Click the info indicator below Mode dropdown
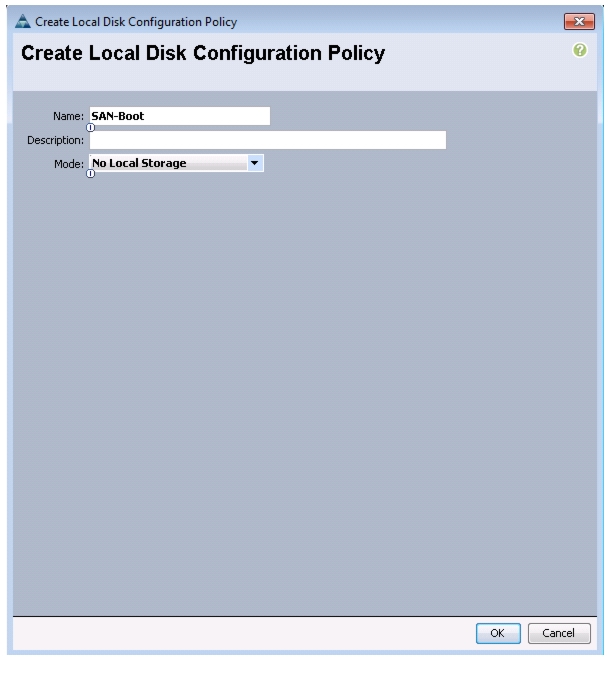The width and height of the screenshot is (616, 688). (x=90, y=174)
